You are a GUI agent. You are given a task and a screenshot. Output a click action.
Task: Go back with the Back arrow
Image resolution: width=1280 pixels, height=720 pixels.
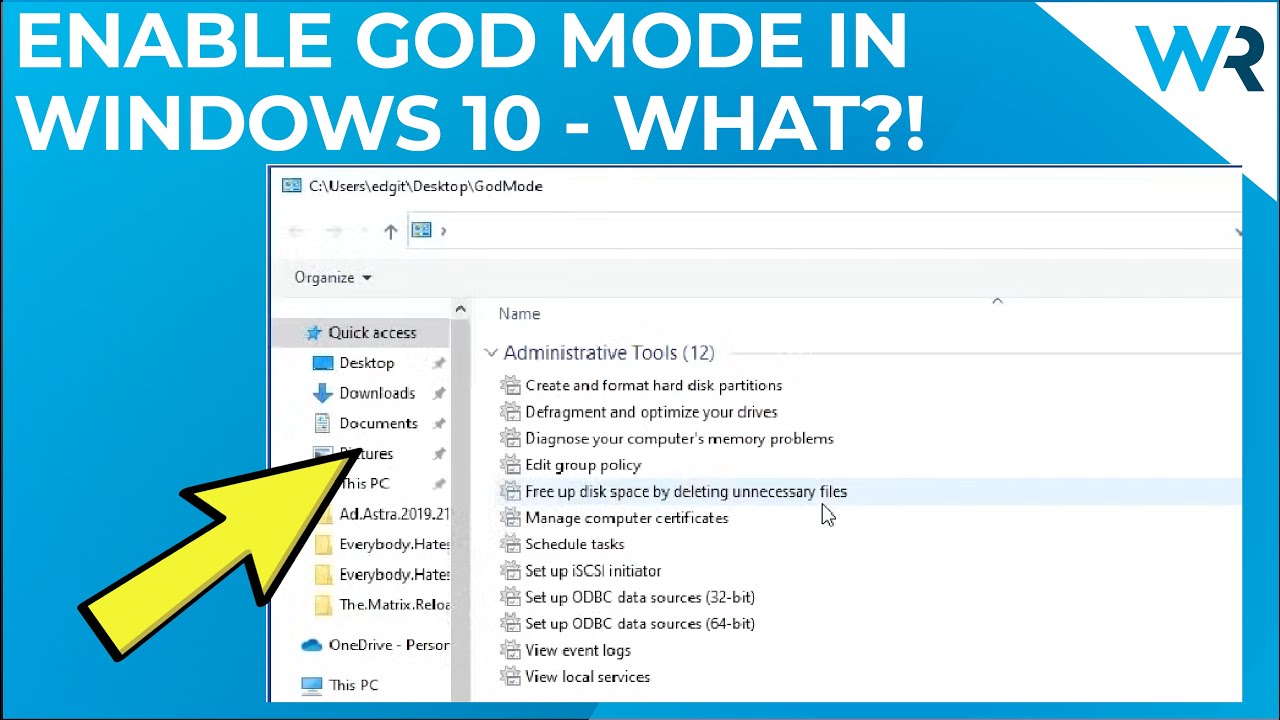click(296, 231)
